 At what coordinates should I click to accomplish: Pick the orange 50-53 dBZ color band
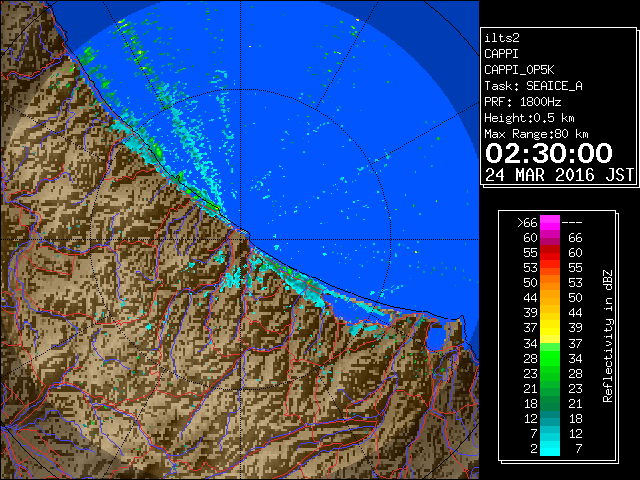(x=550, y=283)
